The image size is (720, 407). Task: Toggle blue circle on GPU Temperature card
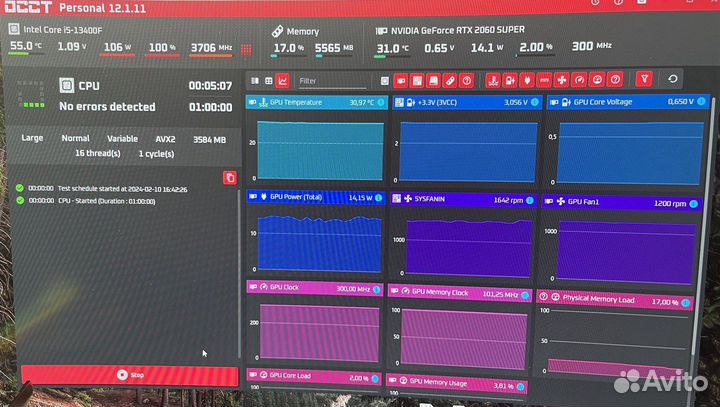coord(381,102)
